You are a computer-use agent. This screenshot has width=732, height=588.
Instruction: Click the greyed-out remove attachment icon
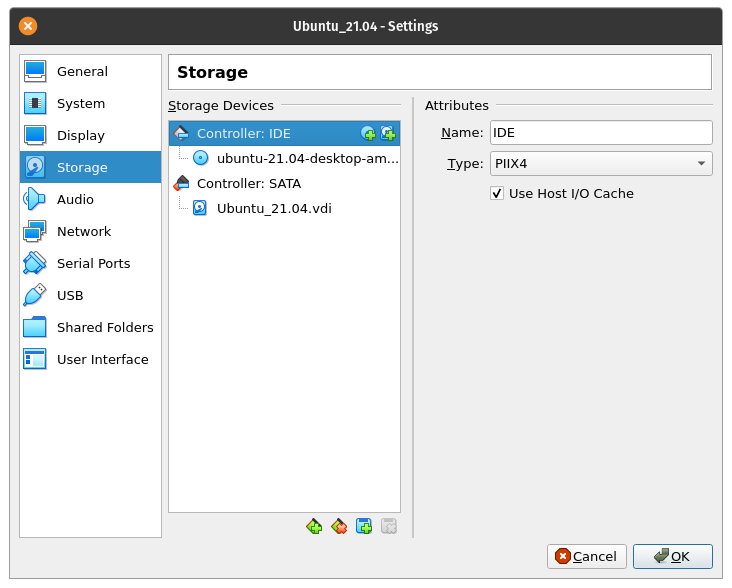point(389,526)
